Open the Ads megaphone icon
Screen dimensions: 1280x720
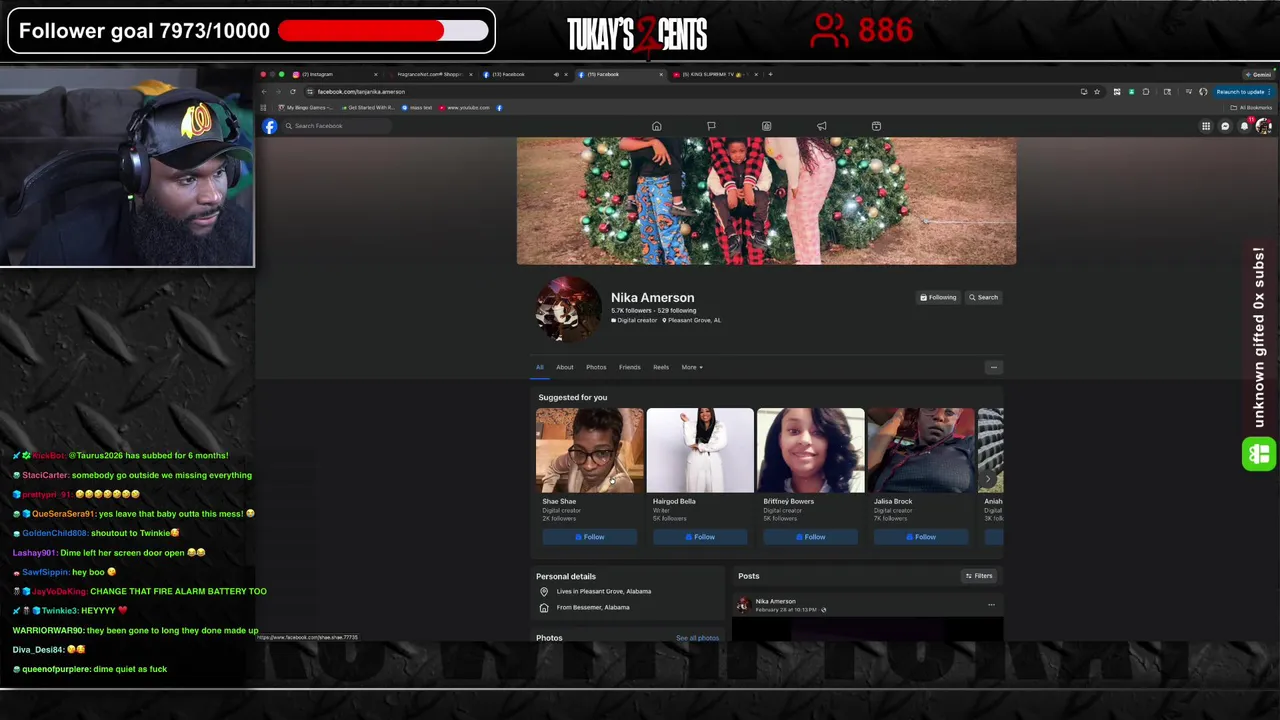(821, 126)
